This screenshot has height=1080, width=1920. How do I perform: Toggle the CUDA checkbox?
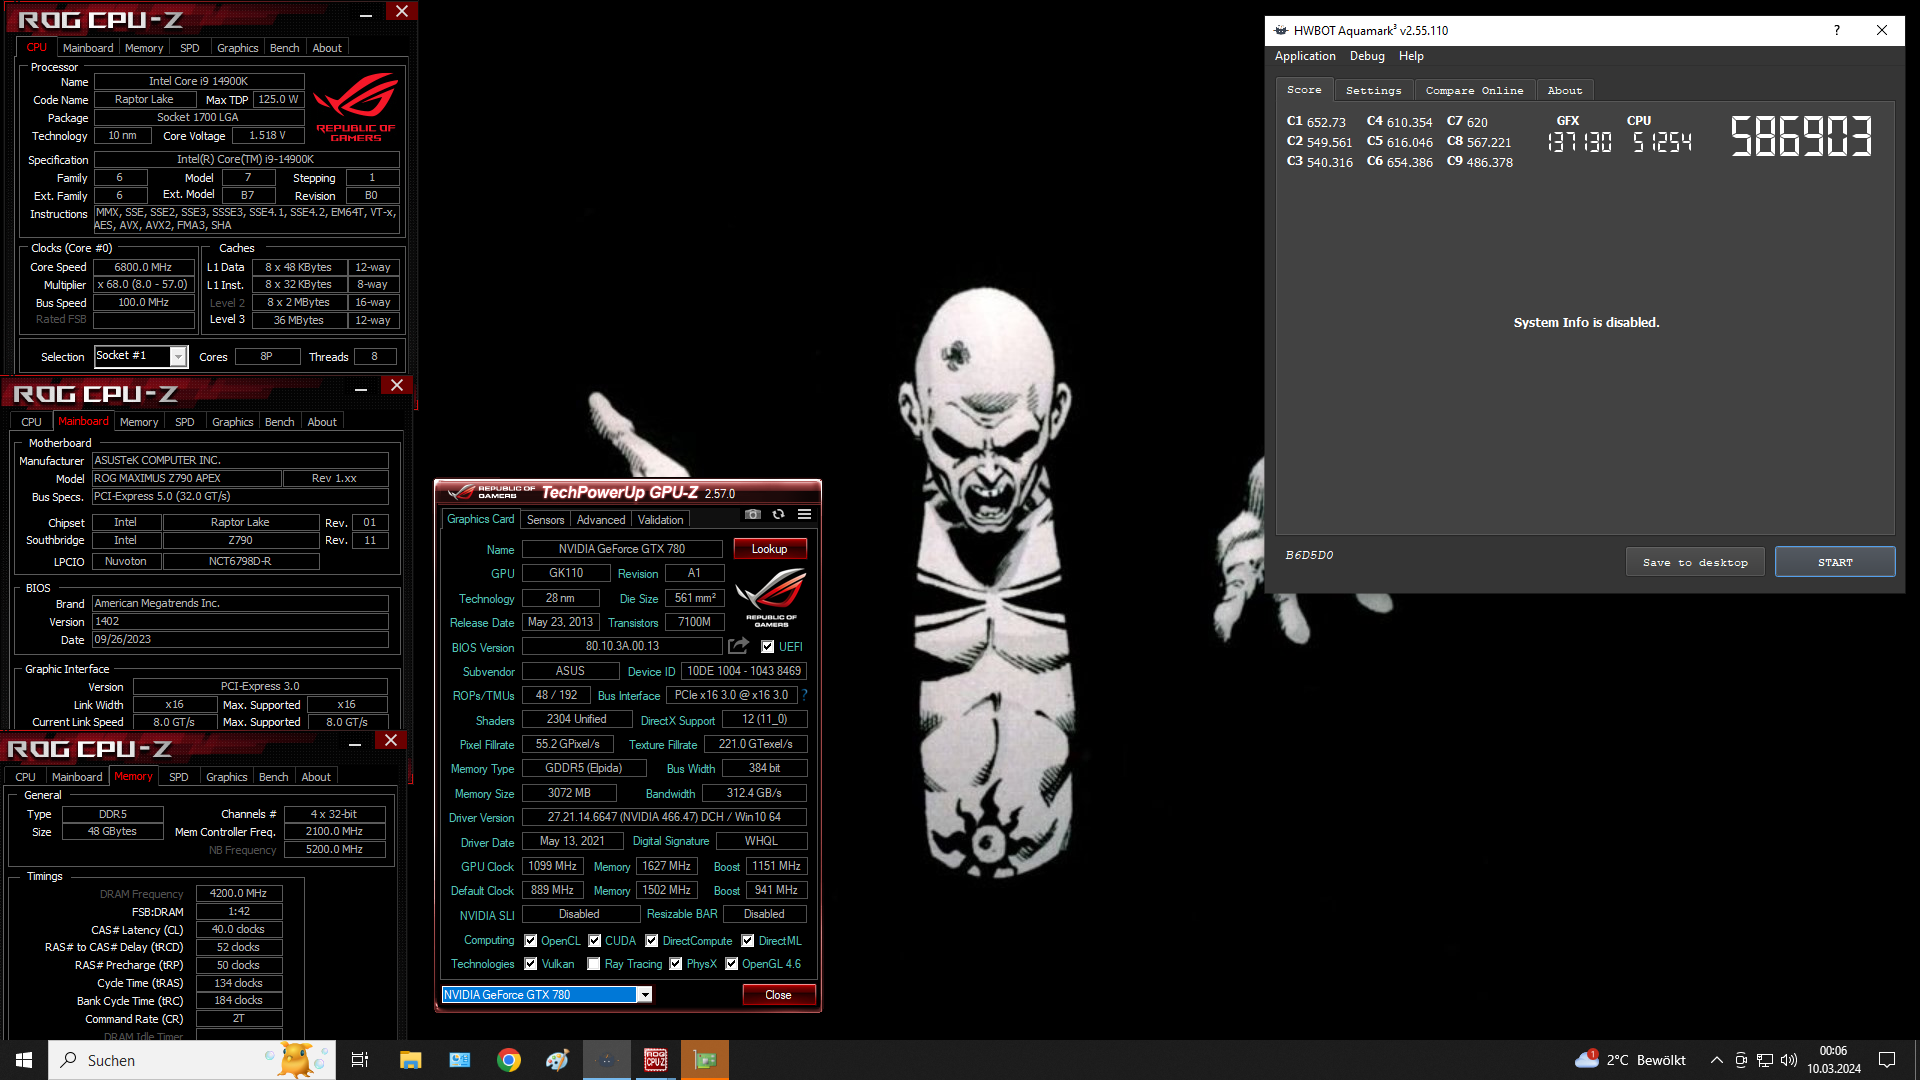(x=595, y=941)
